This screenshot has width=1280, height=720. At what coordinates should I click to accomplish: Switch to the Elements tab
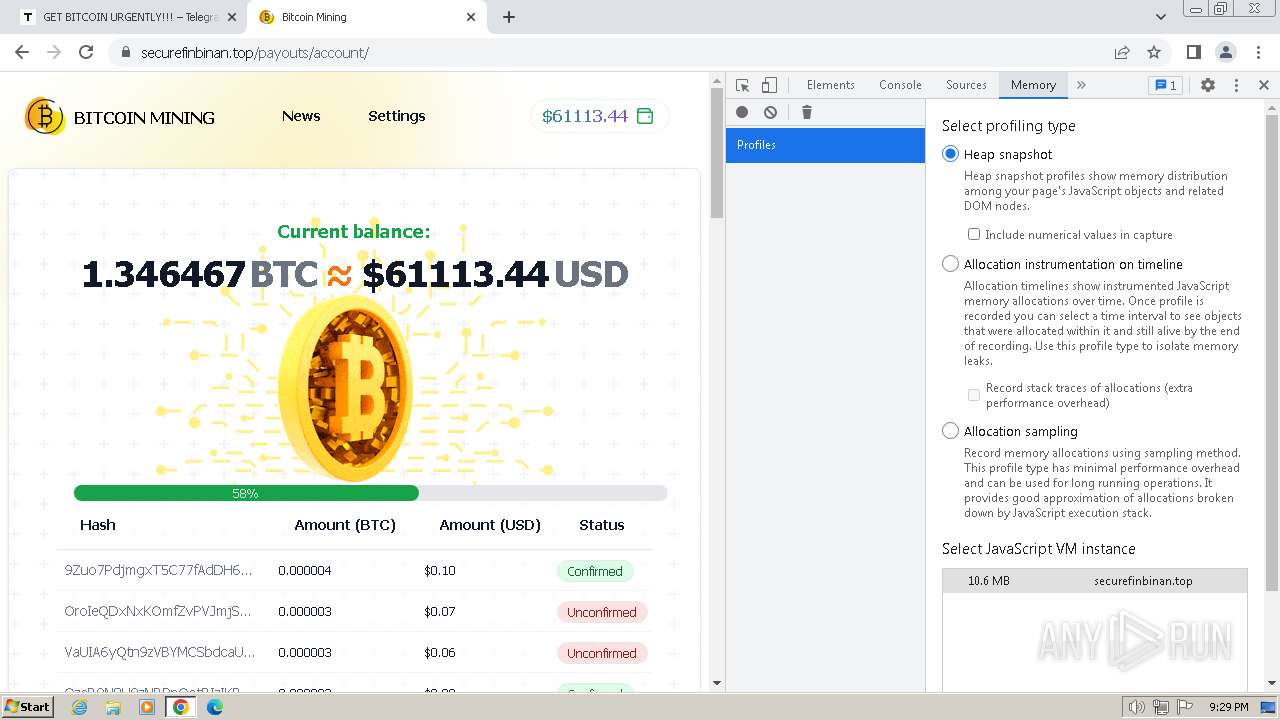(830, 85)
